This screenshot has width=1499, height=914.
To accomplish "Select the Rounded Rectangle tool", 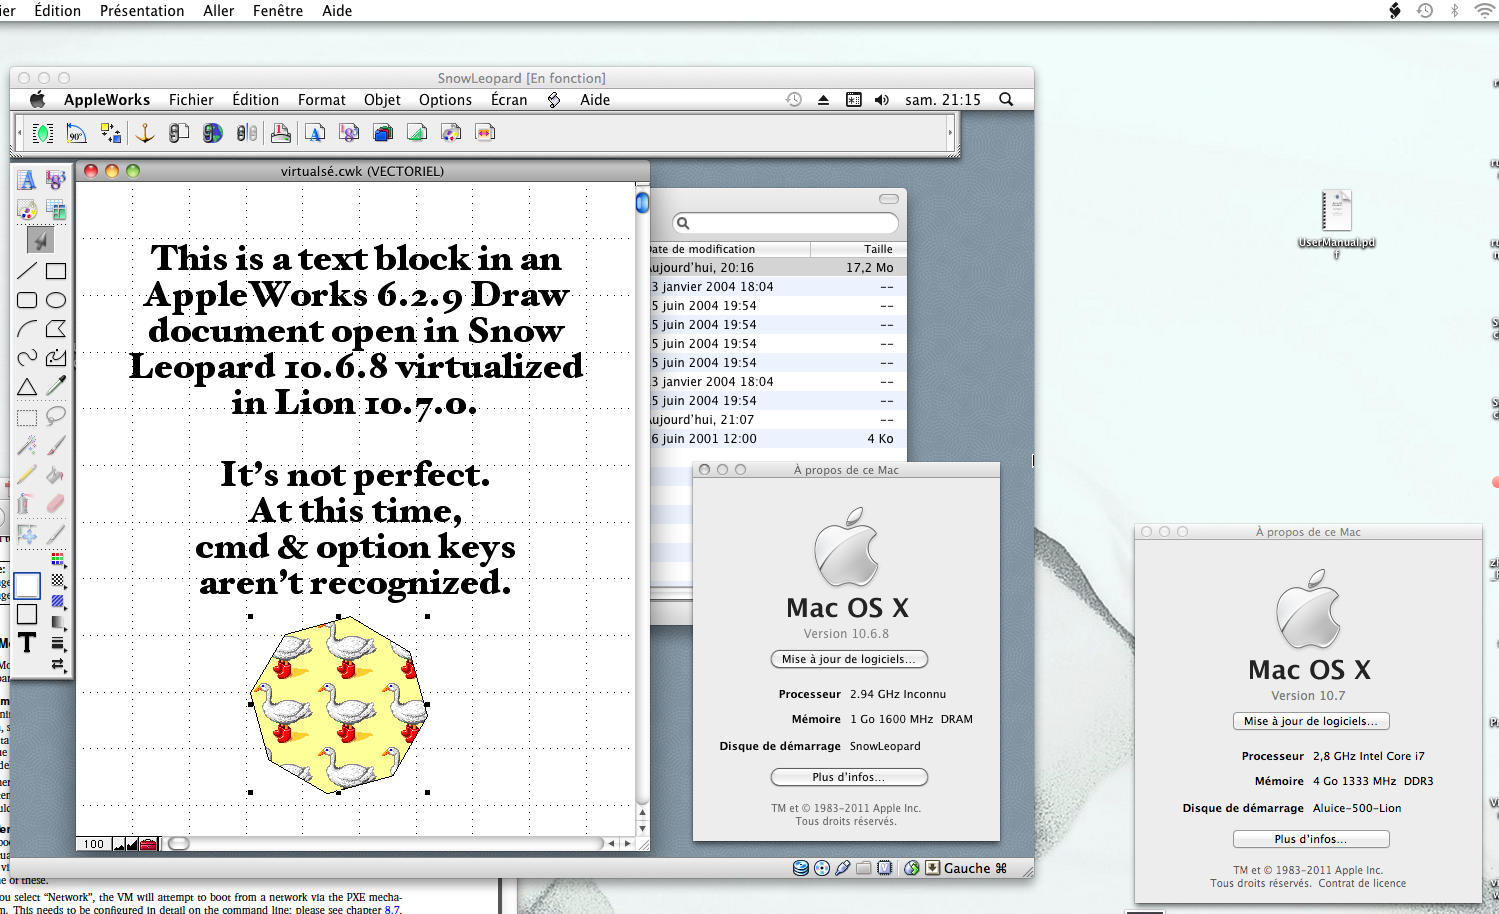I will click(x=27, y=300).
